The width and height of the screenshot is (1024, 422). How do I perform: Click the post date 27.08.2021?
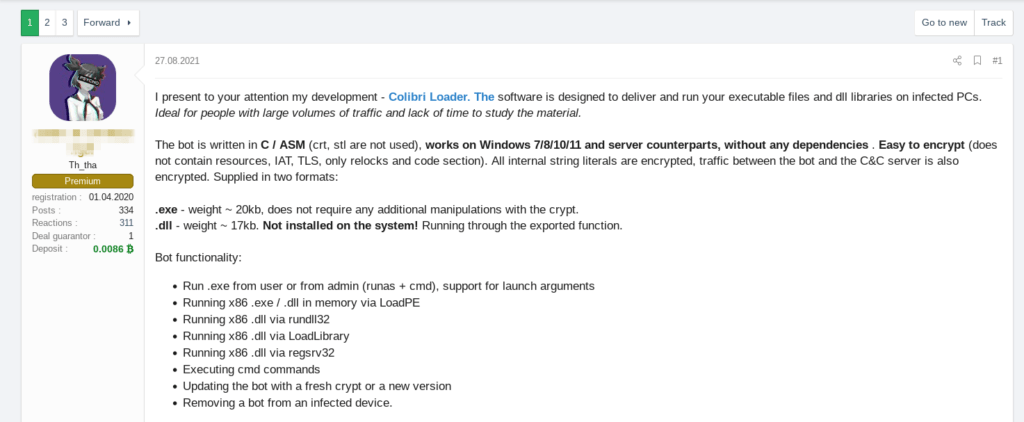[177, 61]
